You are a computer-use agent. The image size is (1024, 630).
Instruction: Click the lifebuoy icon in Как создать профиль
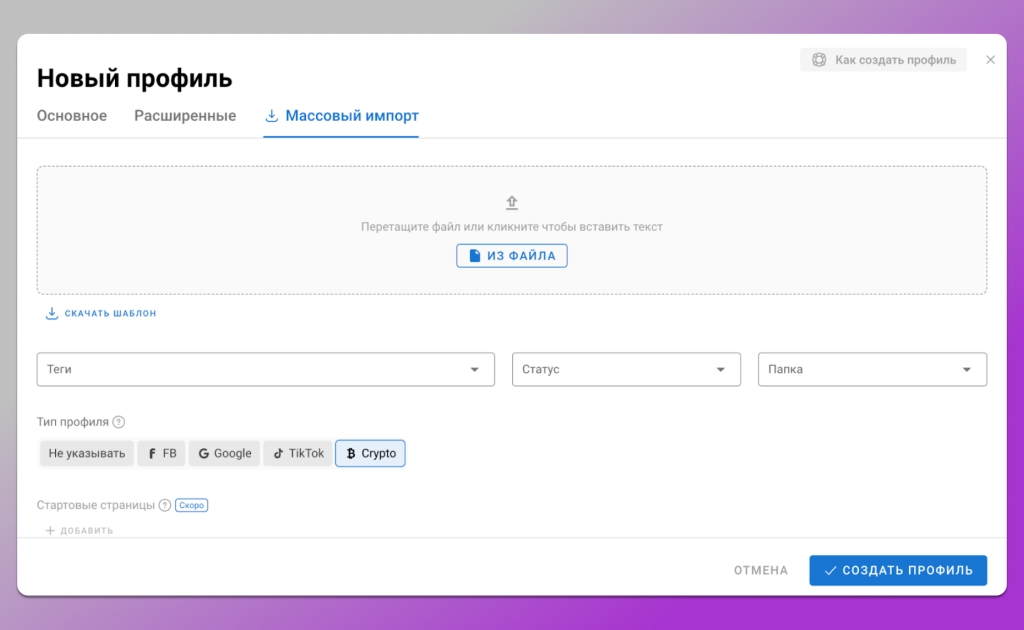coord(819,60)
